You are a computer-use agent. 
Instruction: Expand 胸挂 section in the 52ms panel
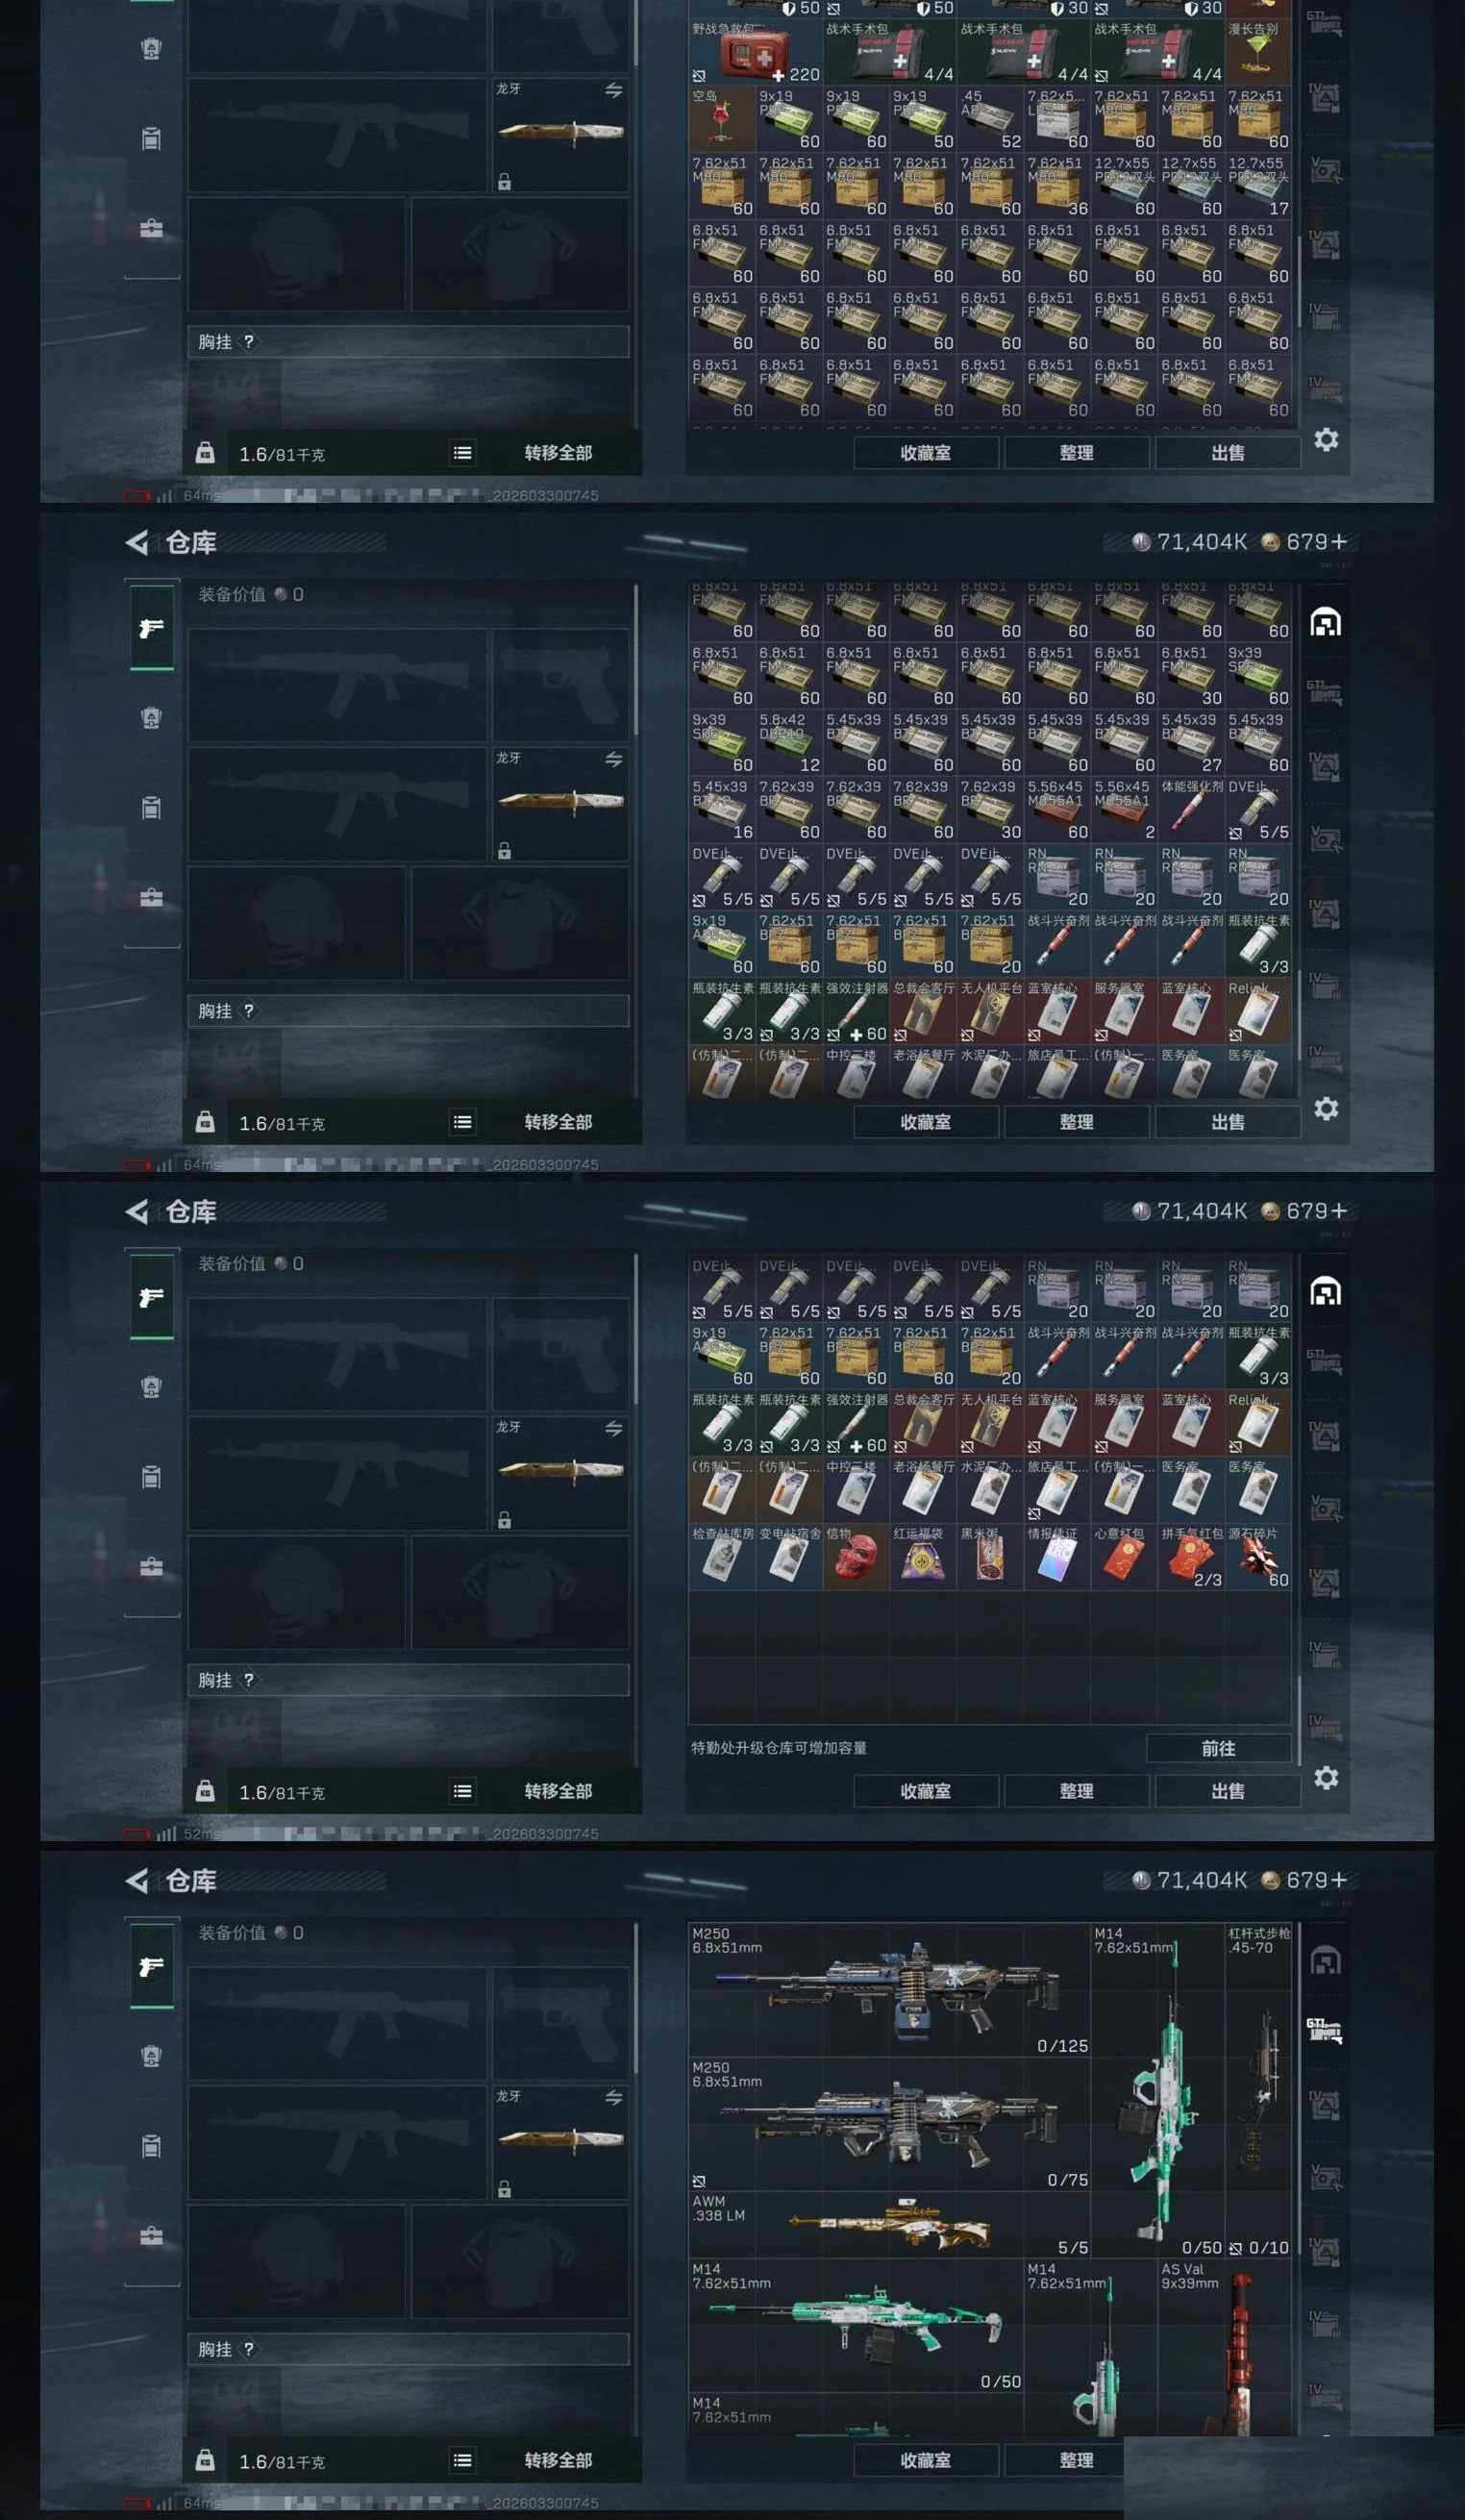coord(408,1680)
